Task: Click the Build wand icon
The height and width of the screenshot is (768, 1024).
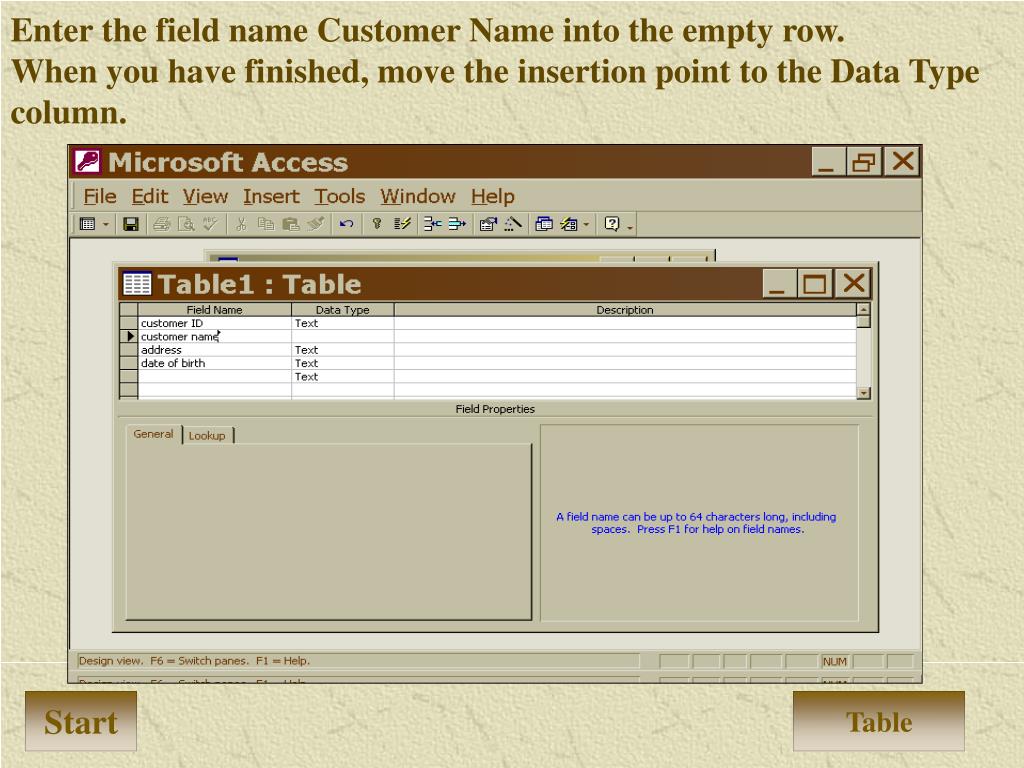Action: (x=513, y=224)
